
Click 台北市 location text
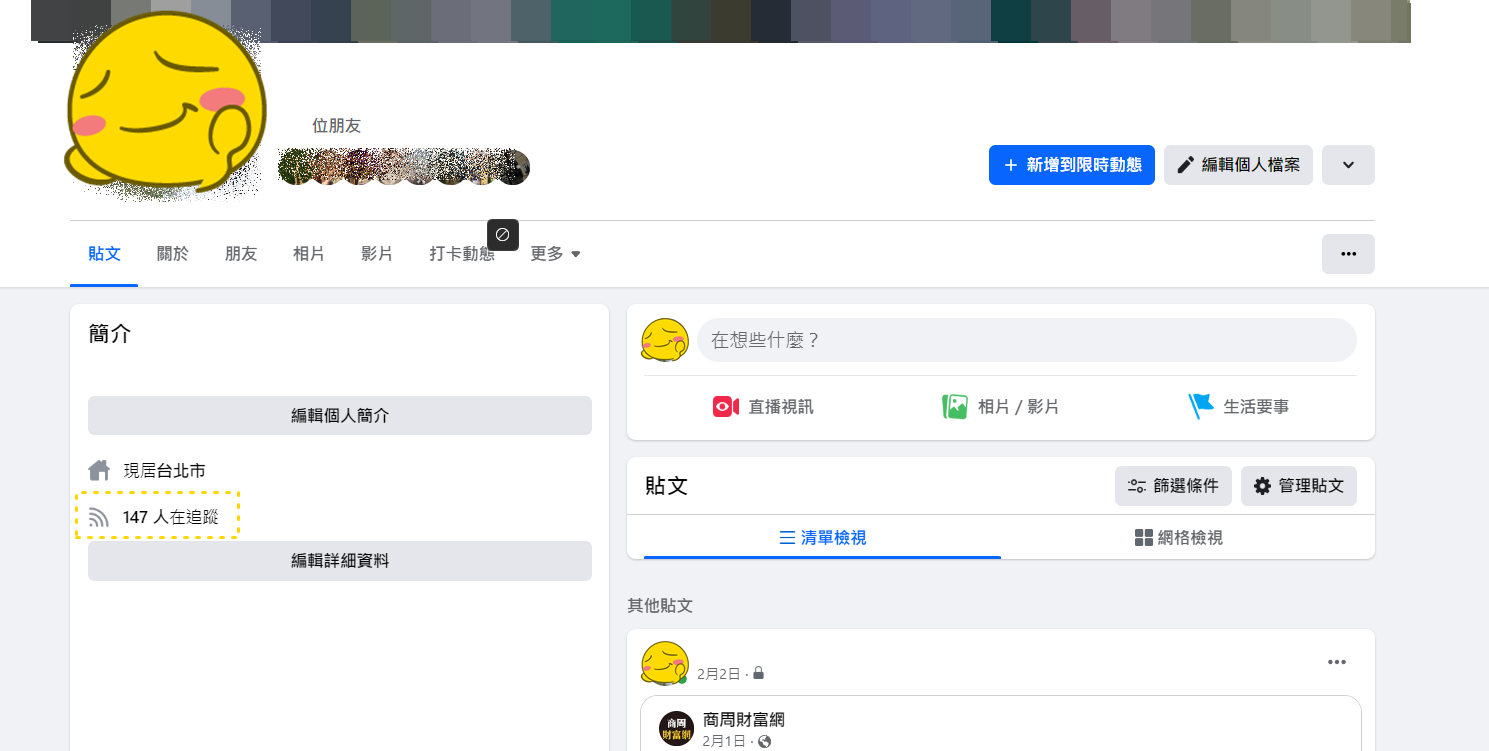click(x=182, y=470)
